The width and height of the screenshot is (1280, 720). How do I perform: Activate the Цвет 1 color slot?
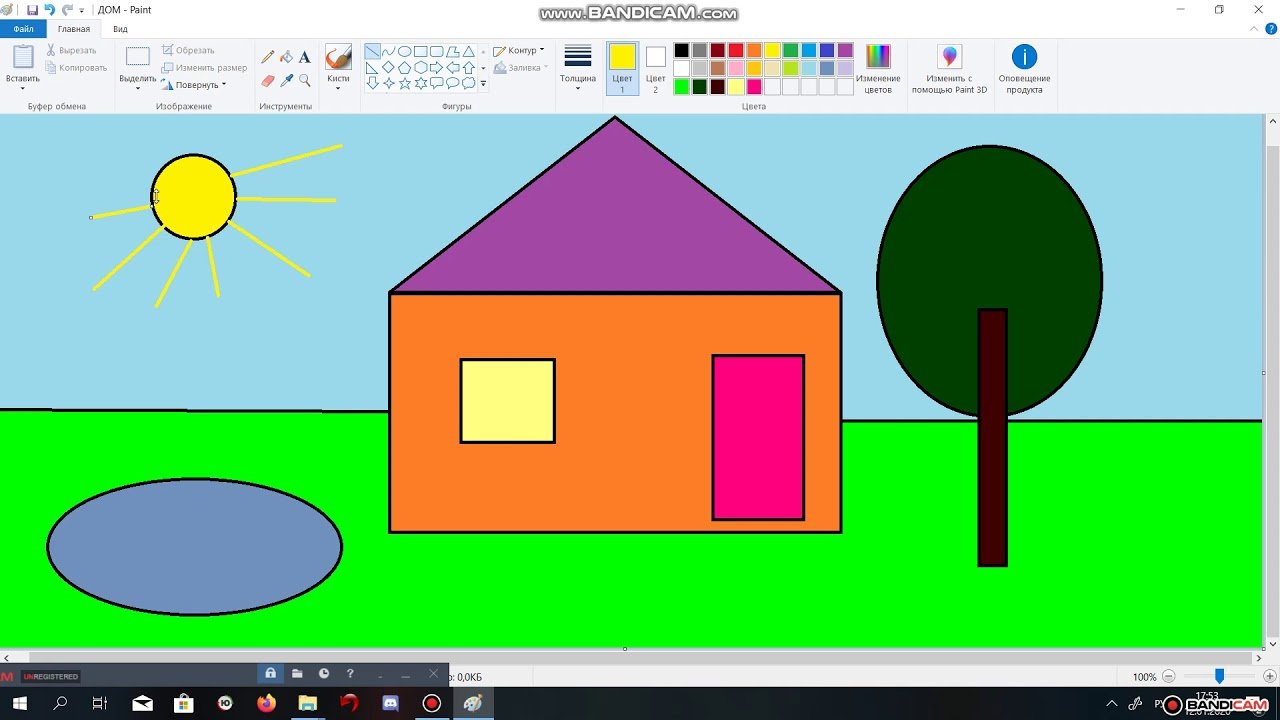(x=622, y=68)
